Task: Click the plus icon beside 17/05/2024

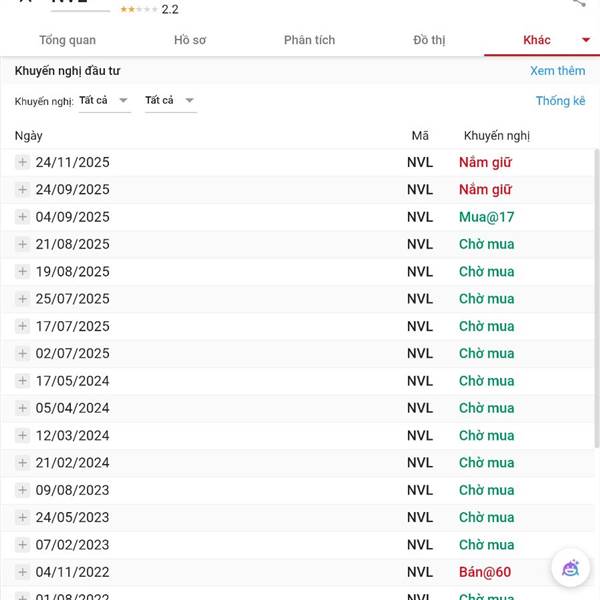Action: point(23,381)
